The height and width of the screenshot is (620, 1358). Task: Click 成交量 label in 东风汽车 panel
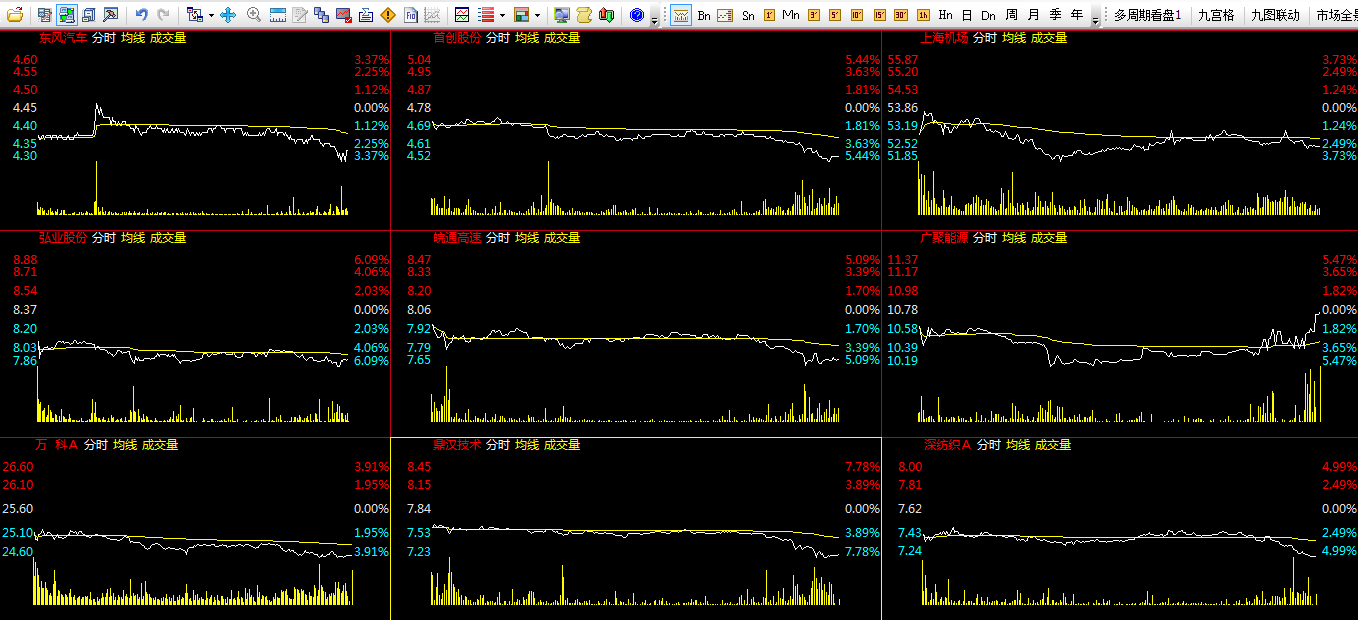tap(168, 38)
